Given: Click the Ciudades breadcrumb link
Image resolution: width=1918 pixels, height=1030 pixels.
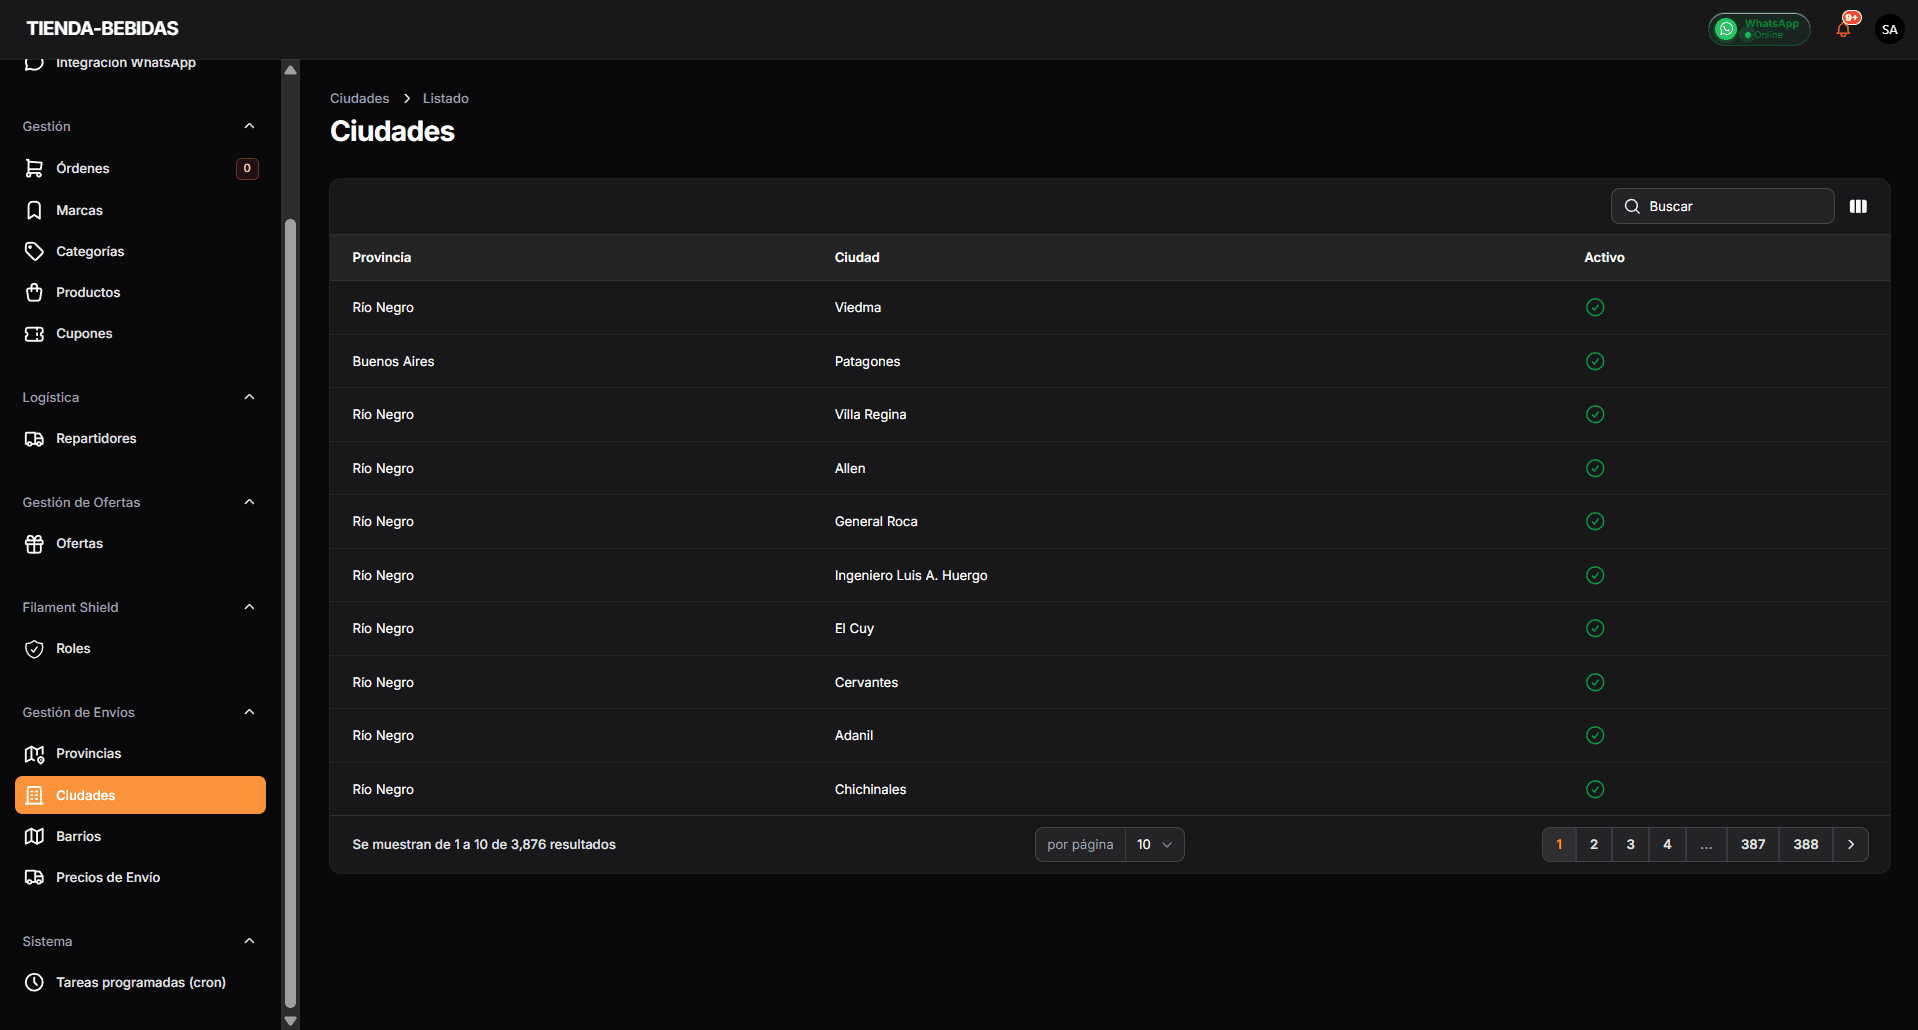Looking at the screenshot, I should pyautogui.click(x=359, y=98).
